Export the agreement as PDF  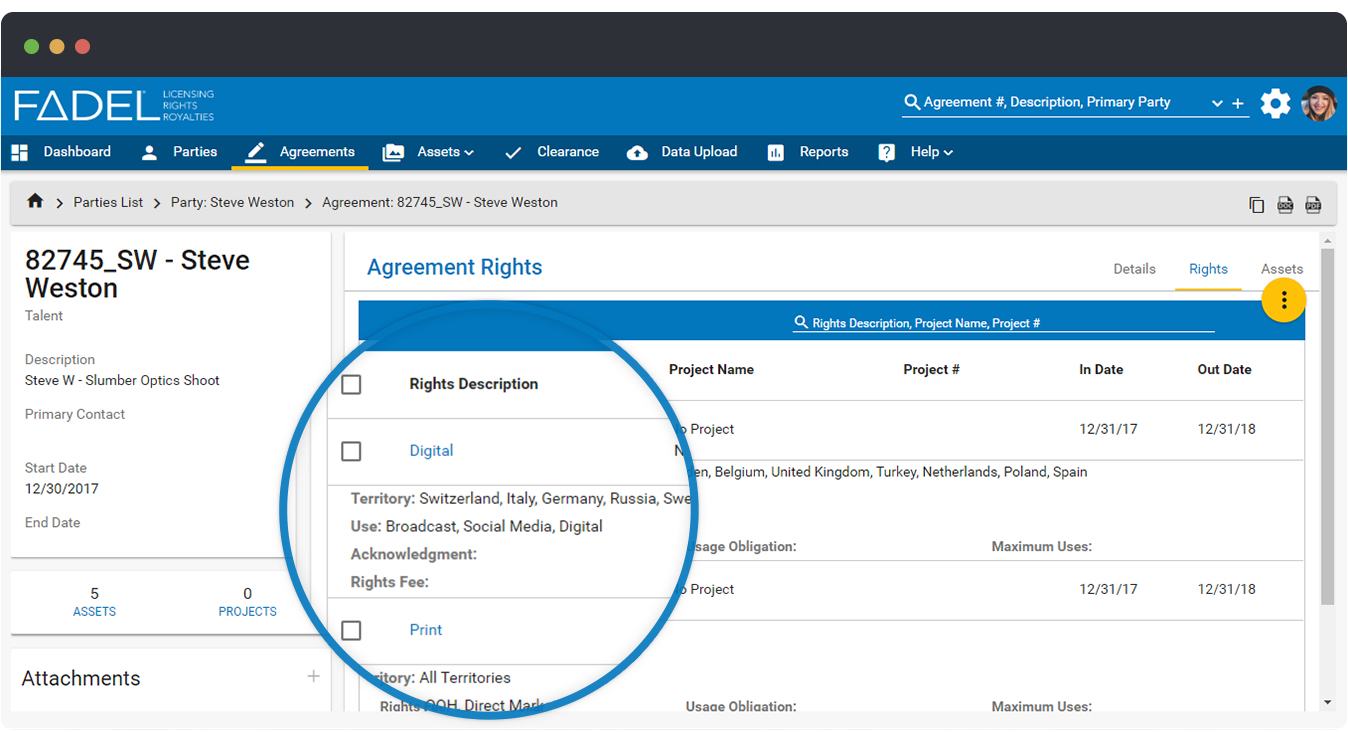point(1313,204)
